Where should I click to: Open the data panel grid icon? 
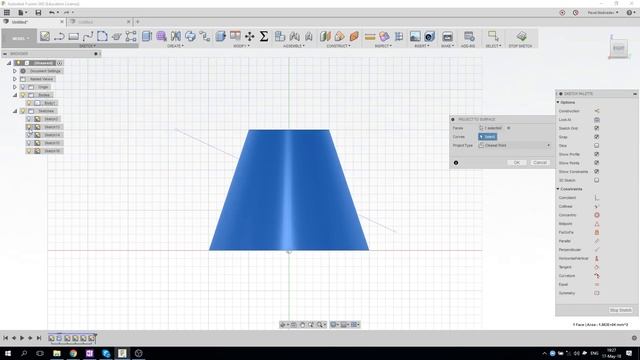point(7,13)
